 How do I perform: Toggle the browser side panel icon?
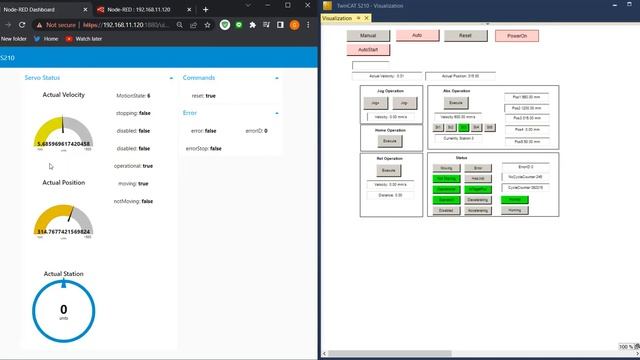(280, 25)
